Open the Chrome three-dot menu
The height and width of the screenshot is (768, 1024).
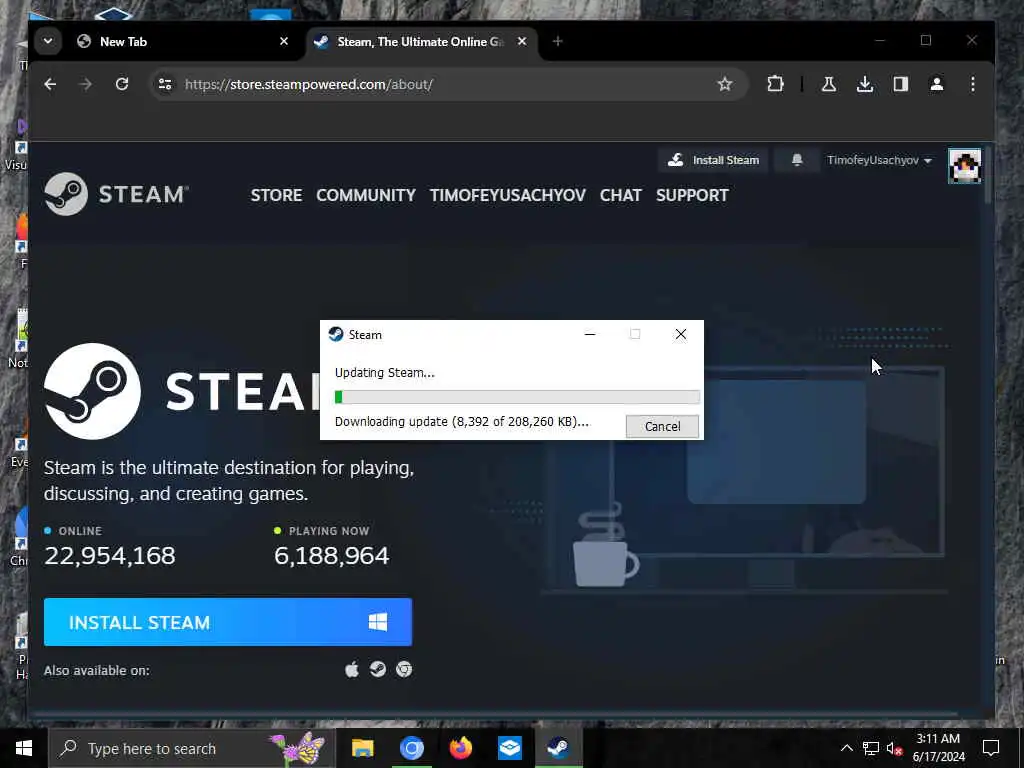point(972,84)
